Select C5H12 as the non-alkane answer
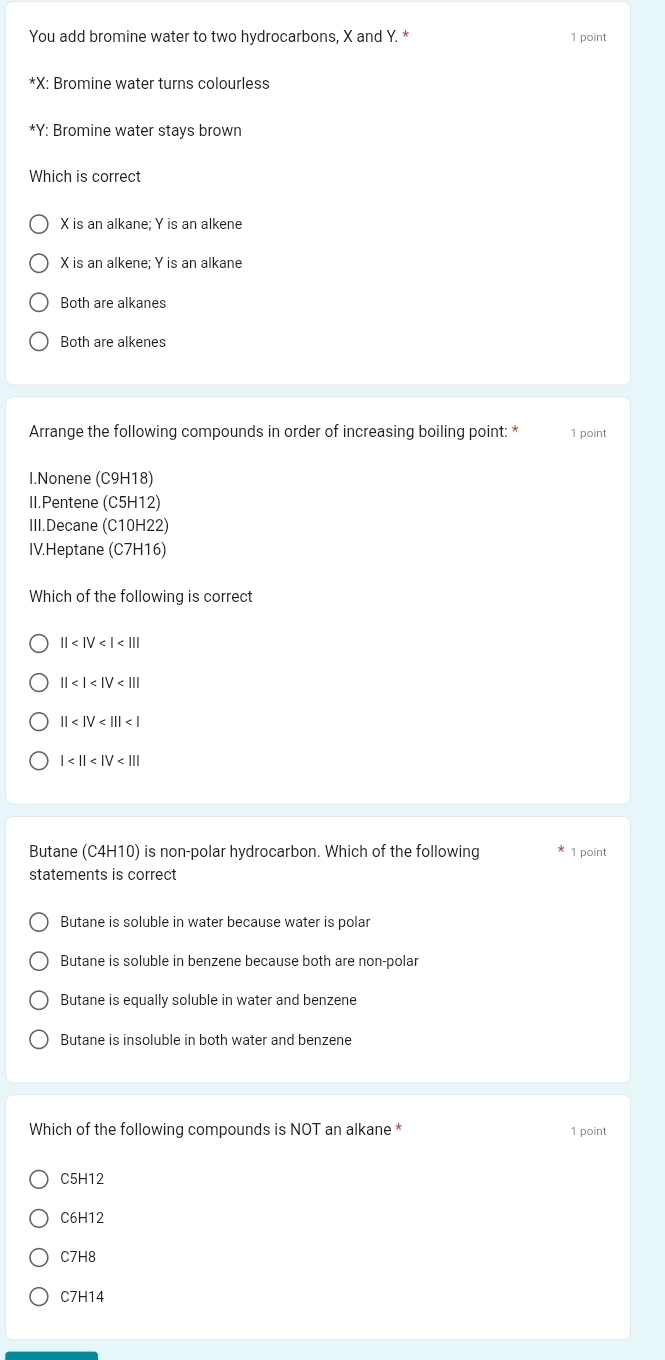Image resolution: width=665 pixels, height=1360 pixels. coord(38,1179)
